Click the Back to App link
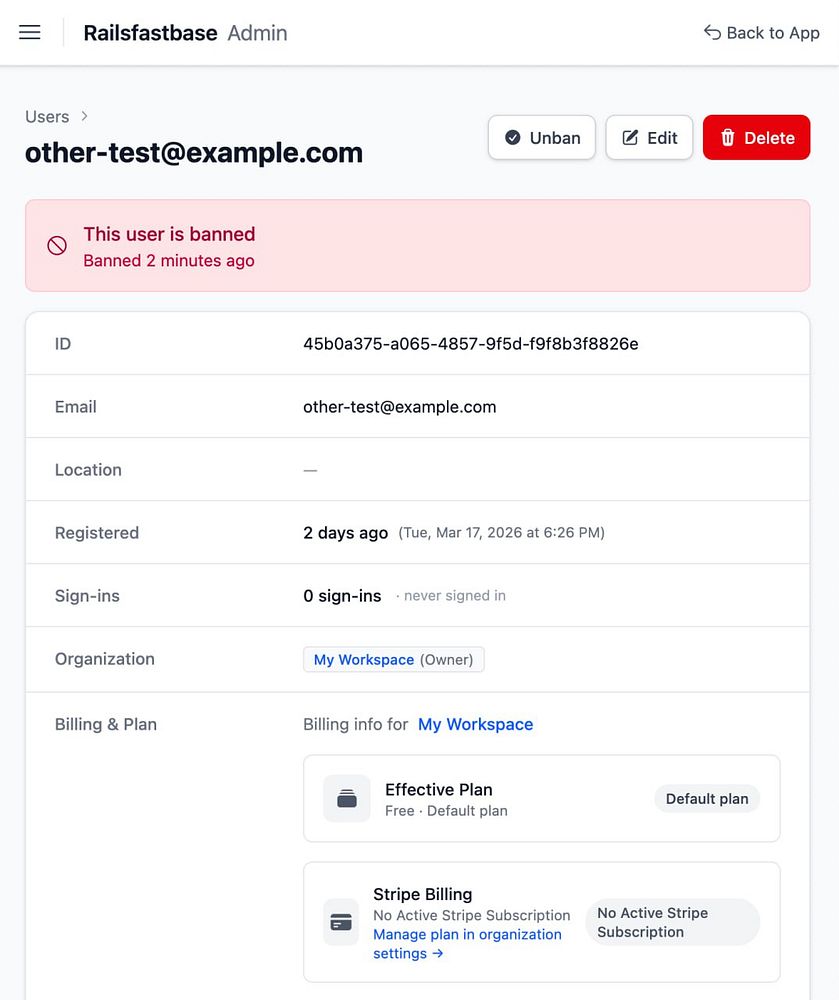Viewport: 839px width, 1000px height. coord(762,33)
